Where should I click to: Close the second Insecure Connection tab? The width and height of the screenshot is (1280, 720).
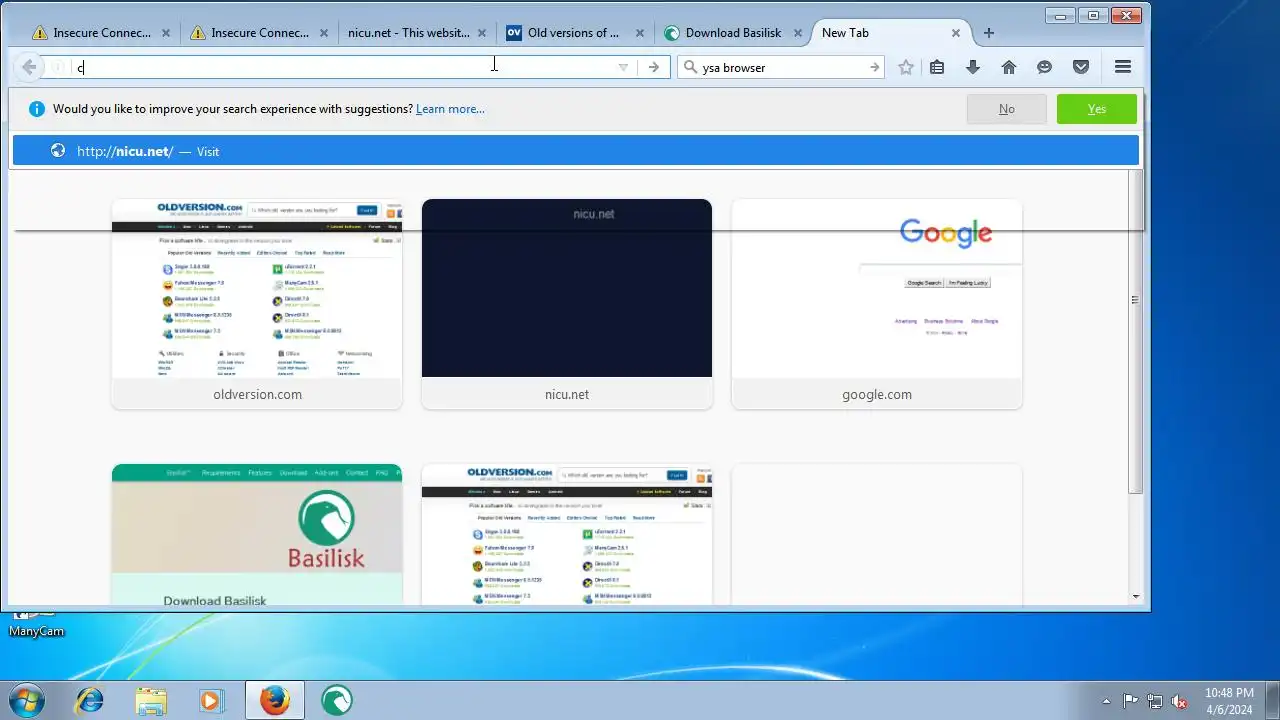pyautogui.click(x=324, y=33)
